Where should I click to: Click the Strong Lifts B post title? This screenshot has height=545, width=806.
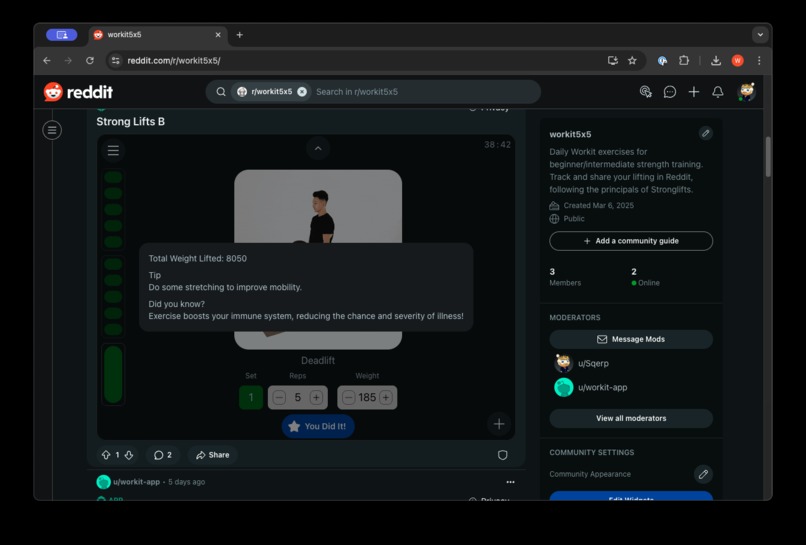coord(131,122)
